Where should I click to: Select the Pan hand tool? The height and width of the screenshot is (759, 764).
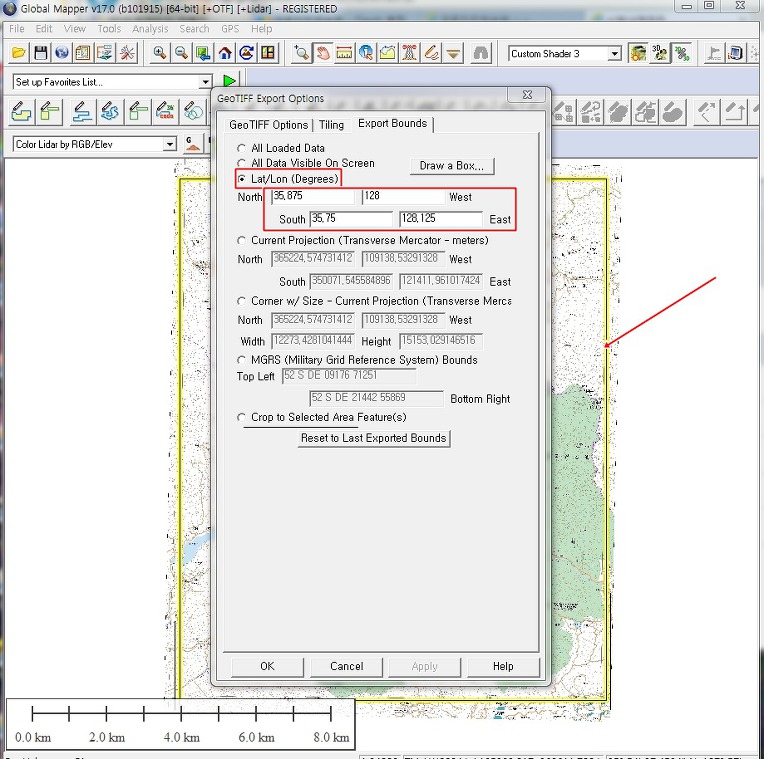(323, 53)
